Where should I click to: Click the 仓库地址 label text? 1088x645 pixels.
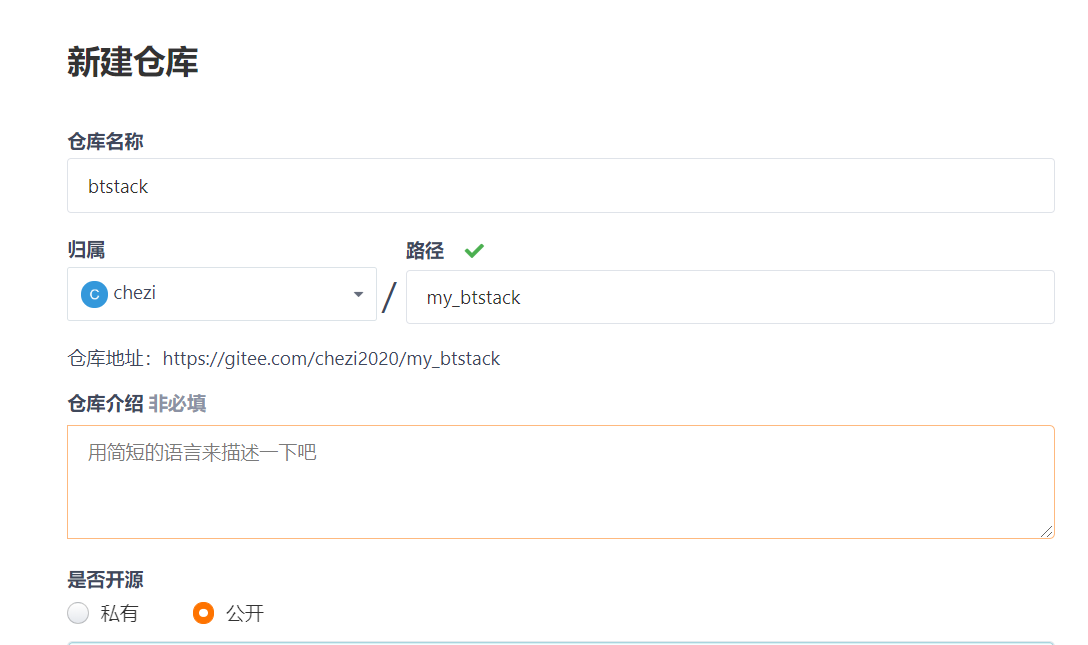[x=104, y=358]
